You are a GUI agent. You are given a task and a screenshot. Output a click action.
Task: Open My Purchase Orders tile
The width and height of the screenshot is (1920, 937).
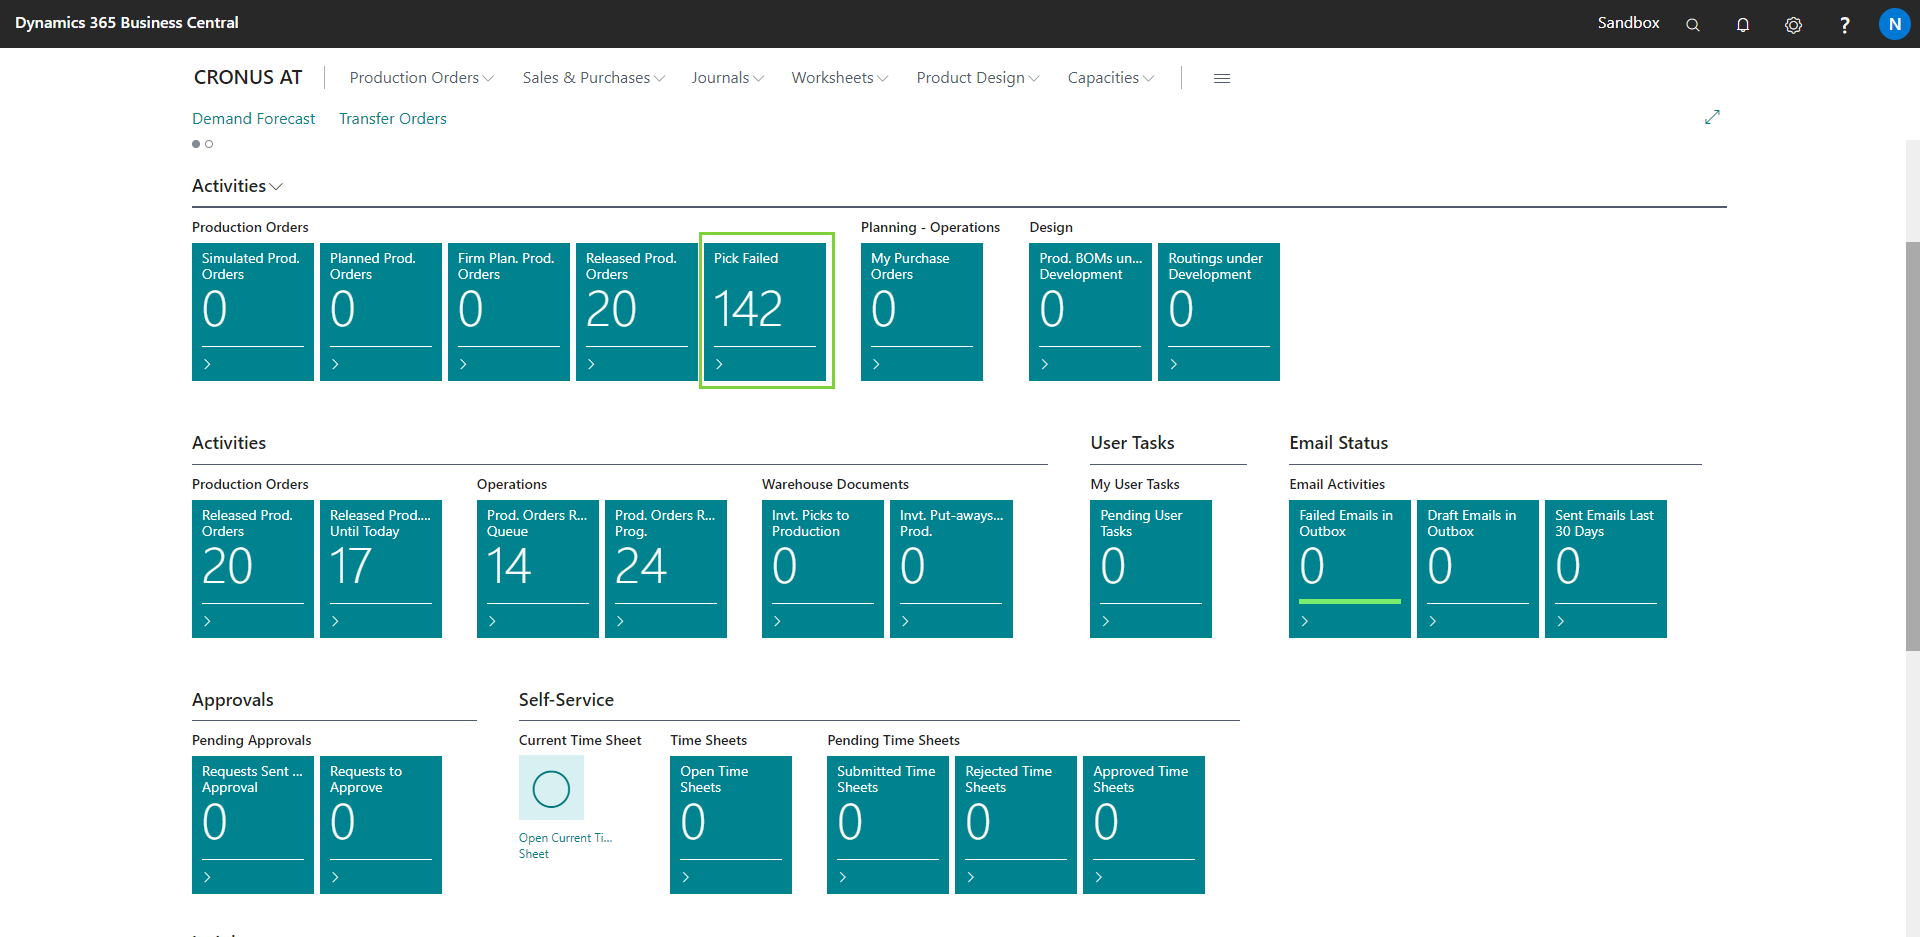pos(922,312)
